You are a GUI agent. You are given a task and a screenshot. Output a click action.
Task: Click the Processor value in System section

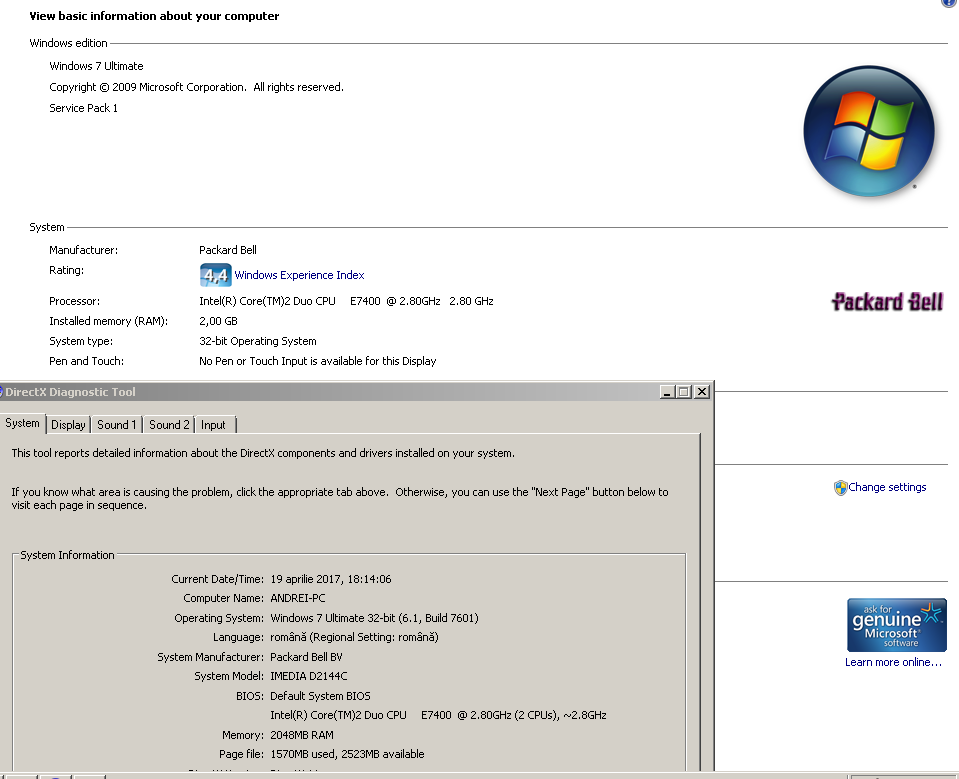[346, 301]
